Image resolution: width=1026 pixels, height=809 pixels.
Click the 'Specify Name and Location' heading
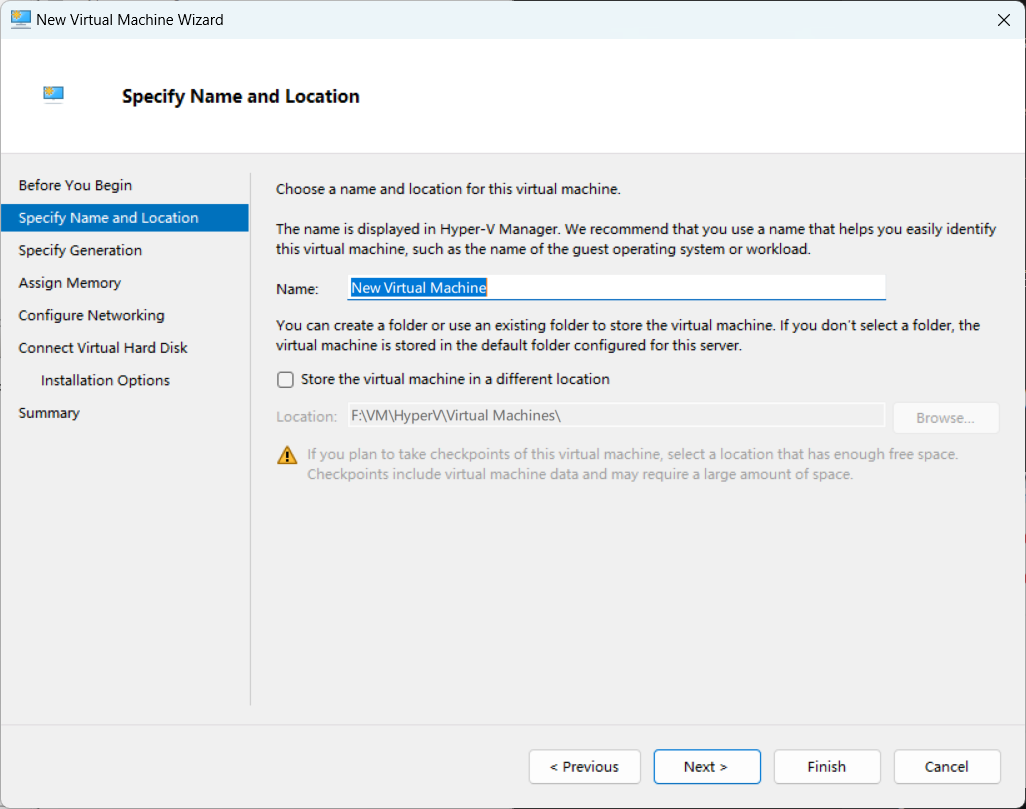(241, 96)
